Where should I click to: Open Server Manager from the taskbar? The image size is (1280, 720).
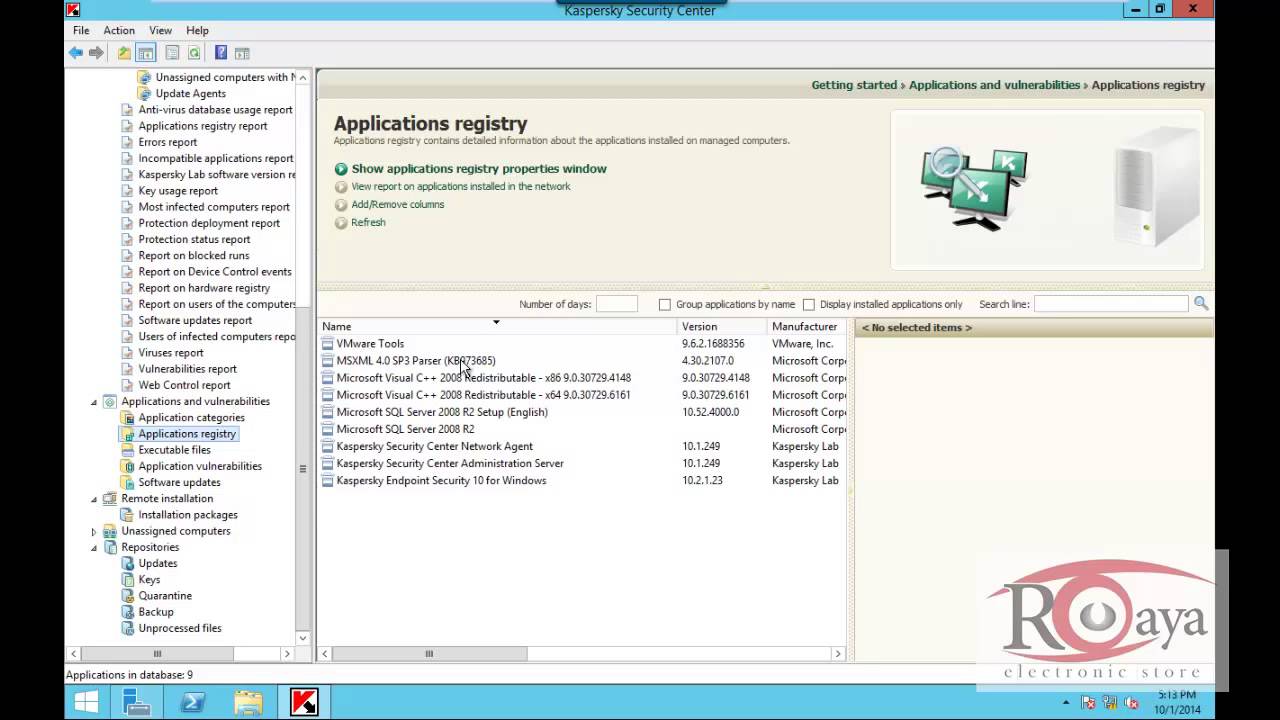click(x=138, y=703)
